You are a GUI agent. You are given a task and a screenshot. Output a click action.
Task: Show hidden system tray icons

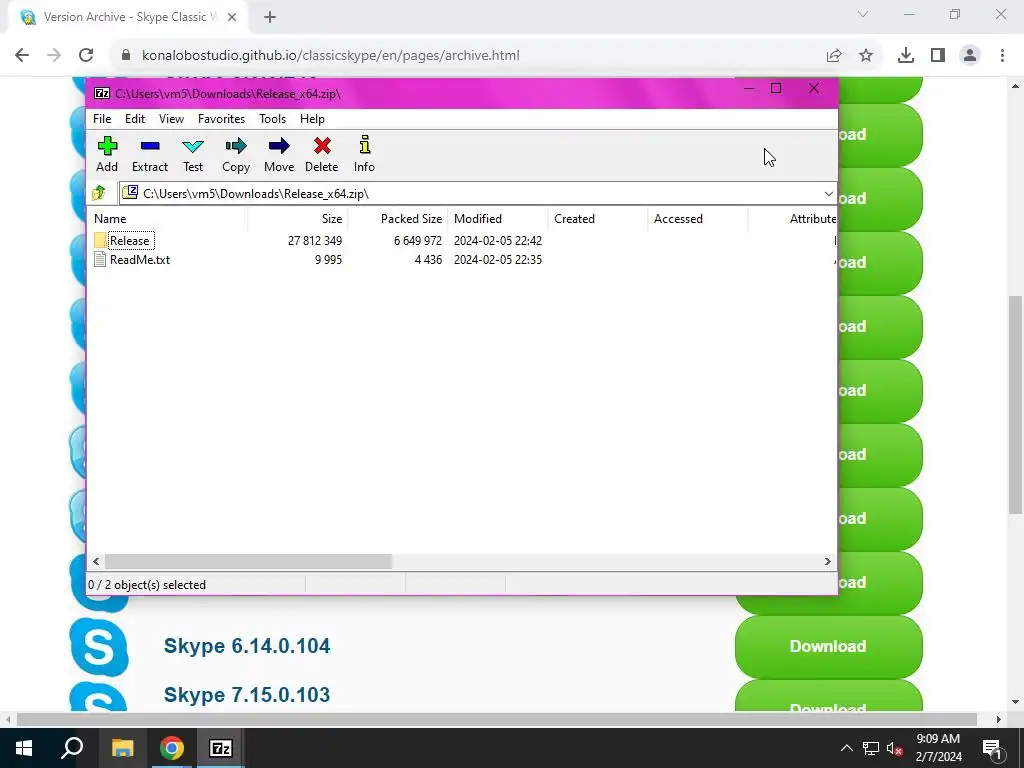(x=846, y=748)
